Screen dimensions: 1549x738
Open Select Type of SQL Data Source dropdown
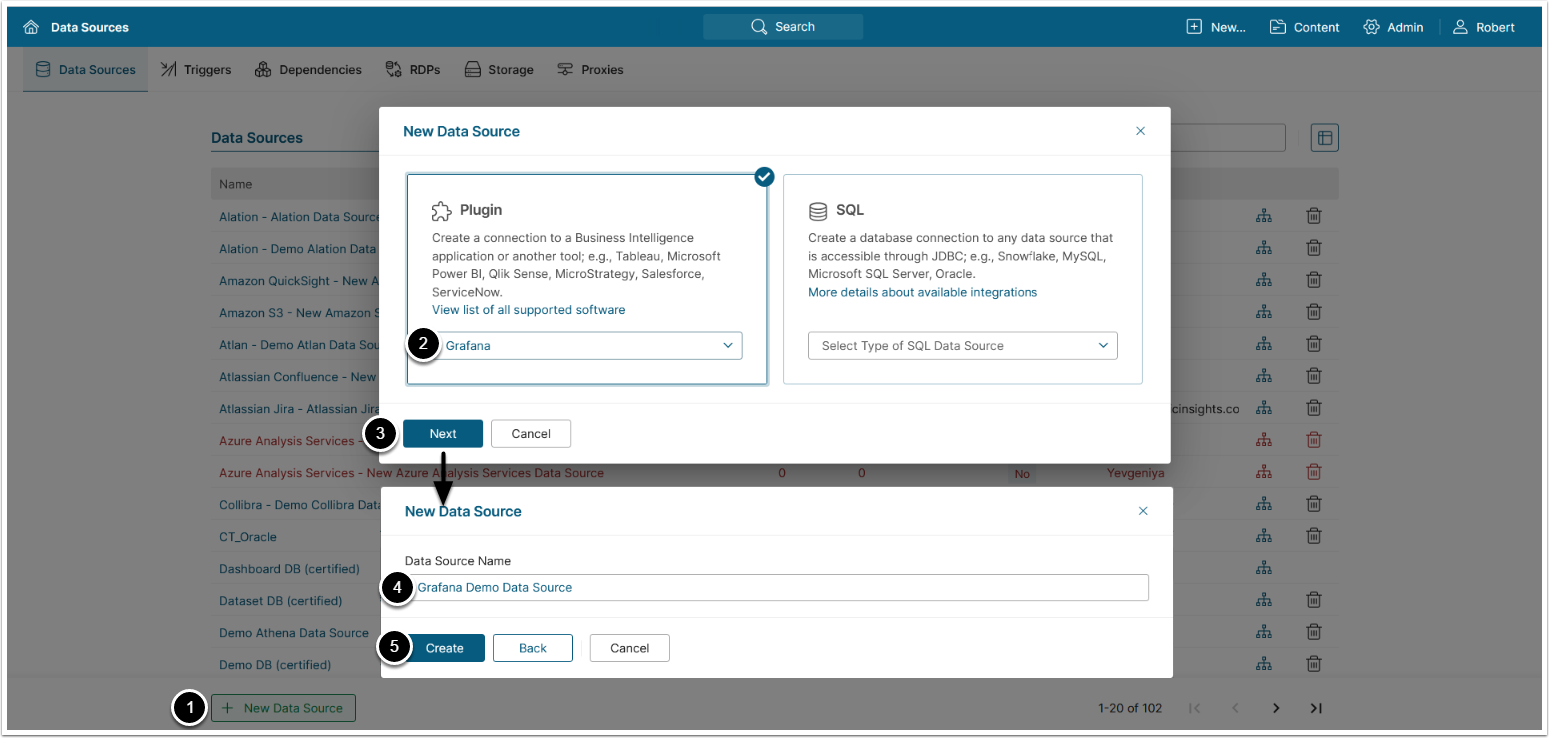(962, 346)
